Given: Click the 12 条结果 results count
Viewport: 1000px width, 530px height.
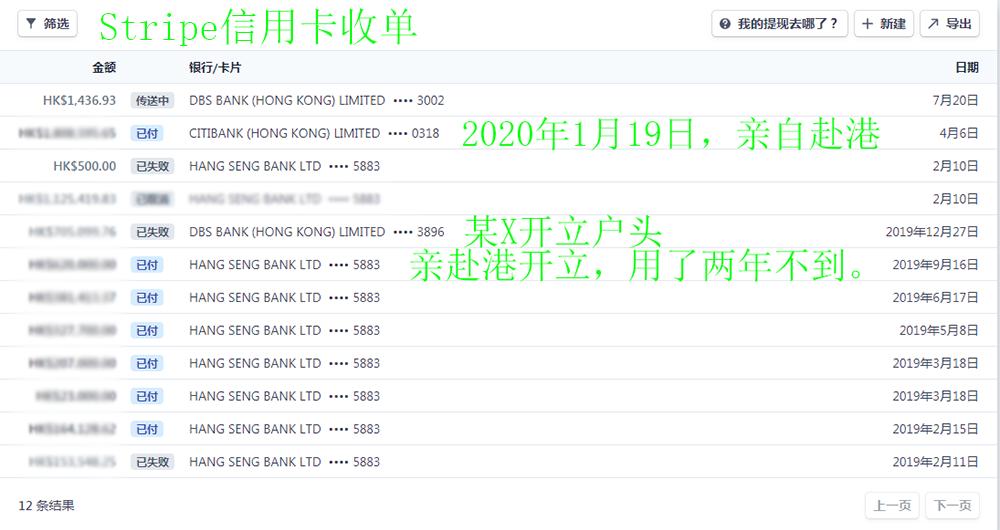Looking at the screenshot, I should pos(47,506).
